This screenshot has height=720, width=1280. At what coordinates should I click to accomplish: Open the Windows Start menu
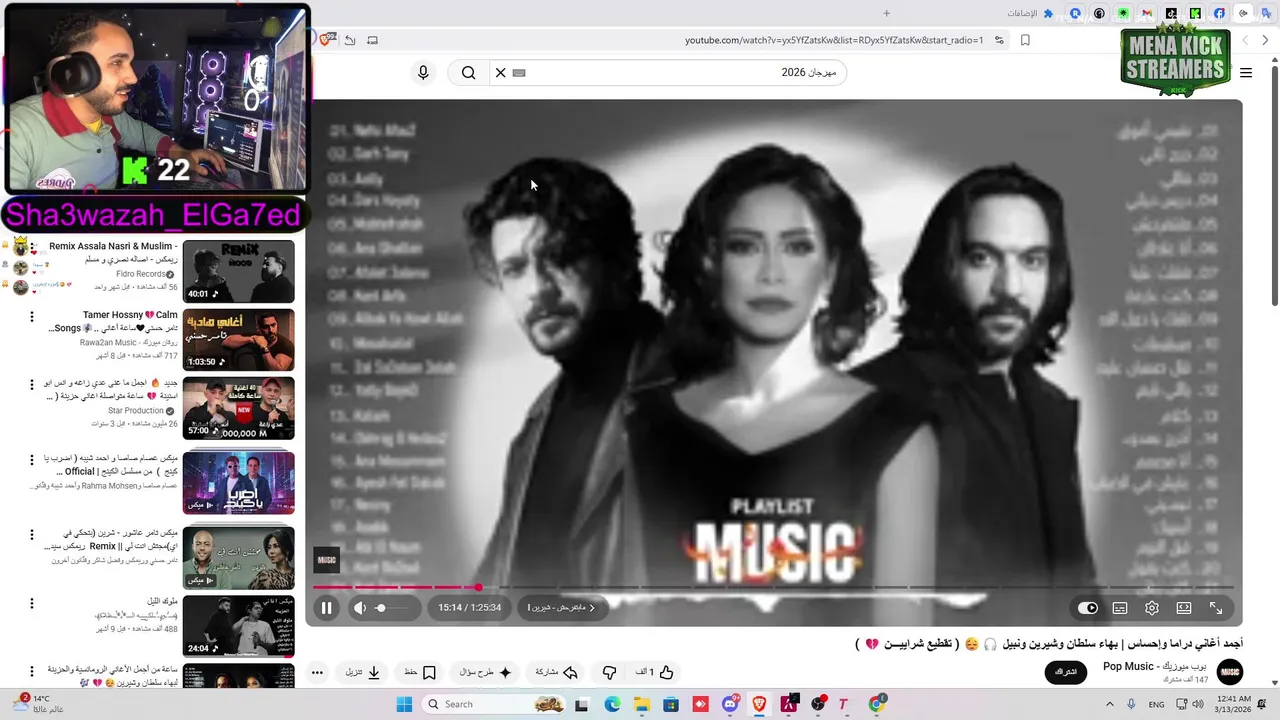pos(404,704)
